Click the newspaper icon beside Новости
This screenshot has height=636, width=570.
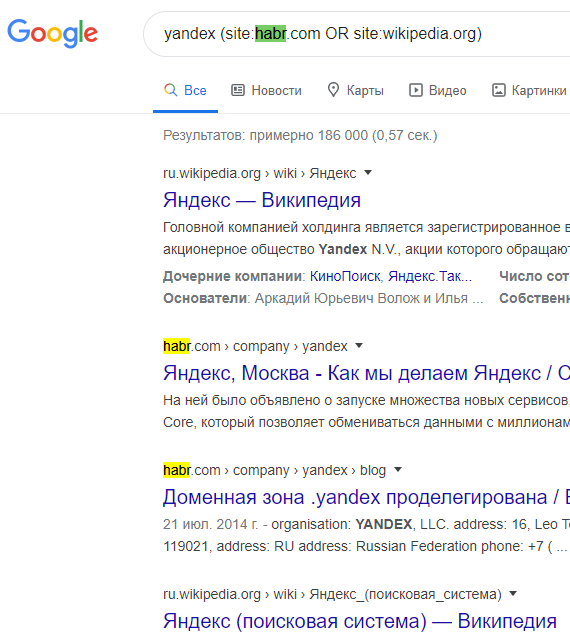click(238, 90)
